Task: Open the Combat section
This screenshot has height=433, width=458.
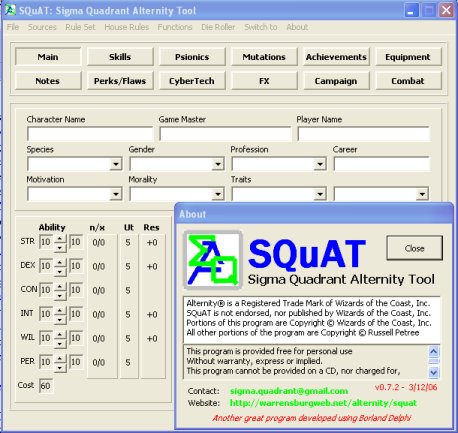Action: tap(408, 81)
